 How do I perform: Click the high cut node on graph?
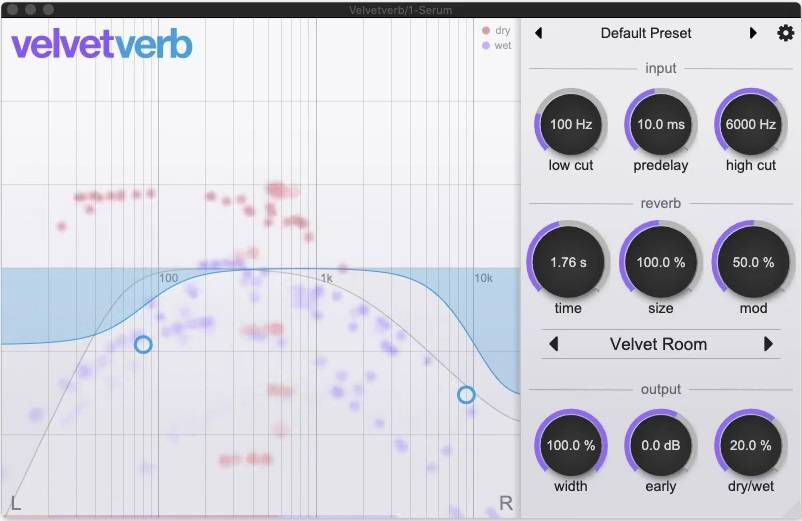tap(466, 395)
